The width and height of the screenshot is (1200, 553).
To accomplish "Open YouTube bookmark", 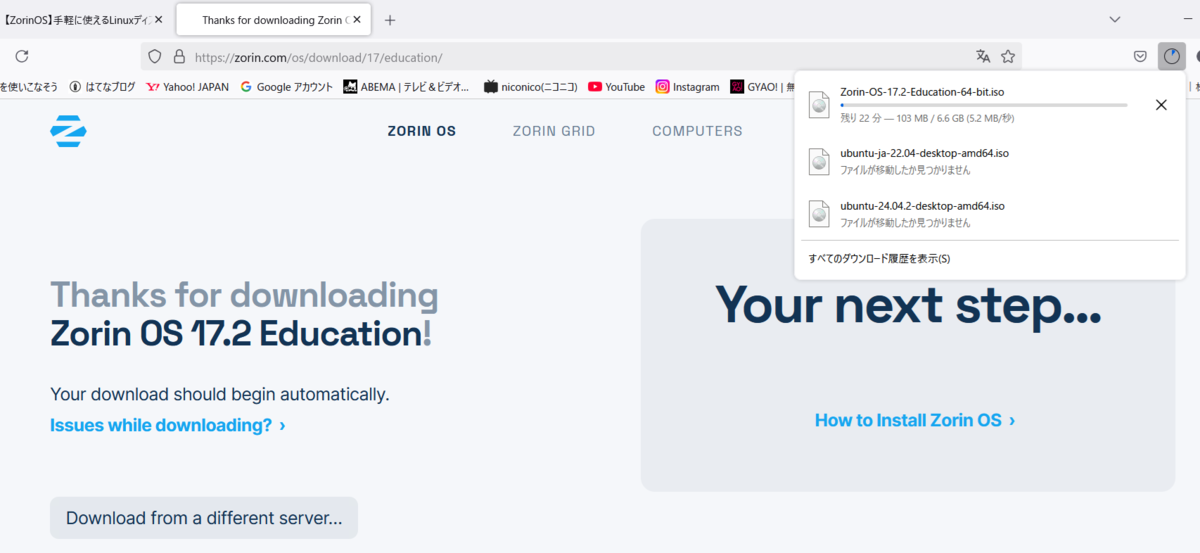I will click(617, 87).
